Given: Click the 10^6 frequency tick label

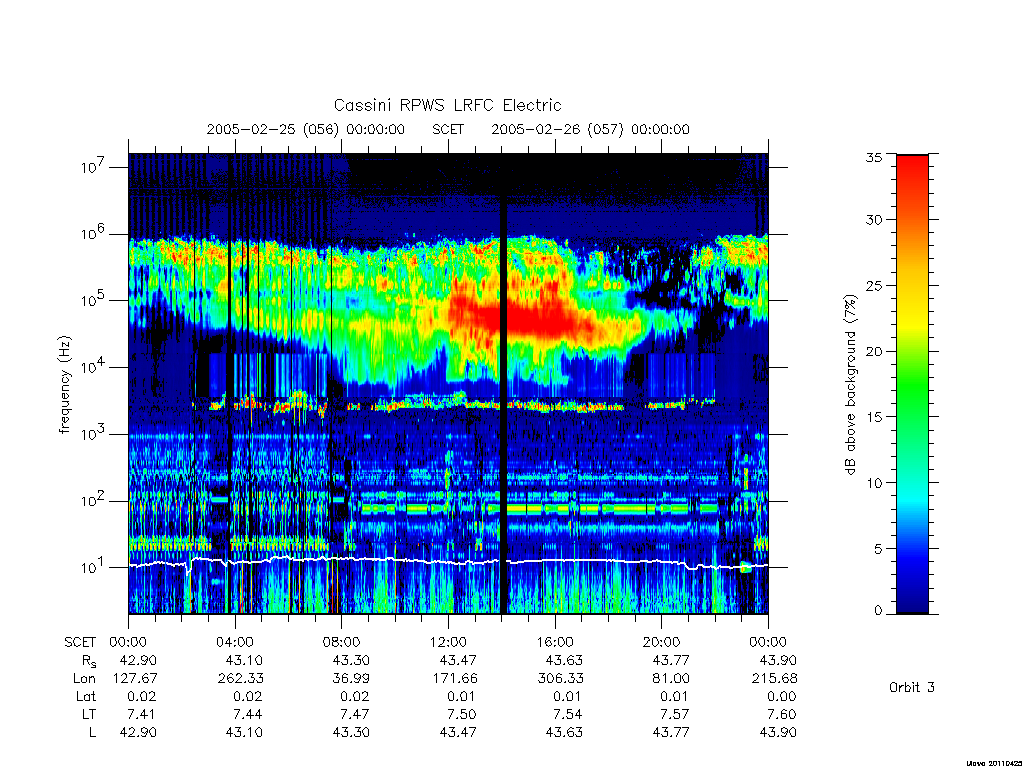Looking at the screenshot, I should point(94,234).
